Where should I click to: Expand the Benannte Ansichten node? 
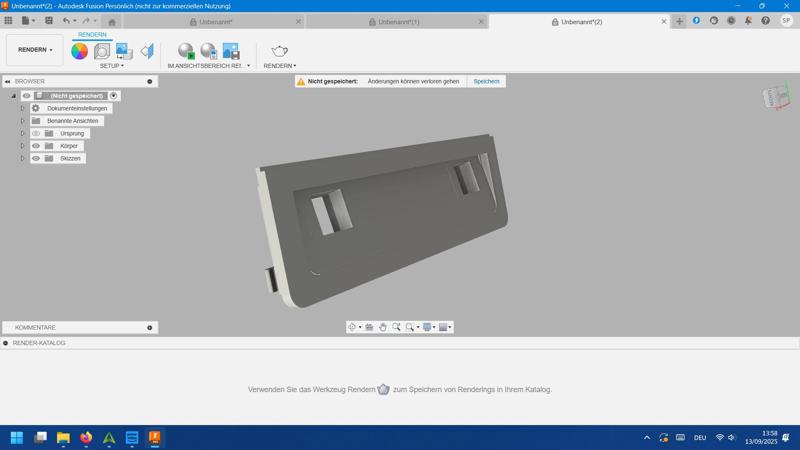point(22,121)
